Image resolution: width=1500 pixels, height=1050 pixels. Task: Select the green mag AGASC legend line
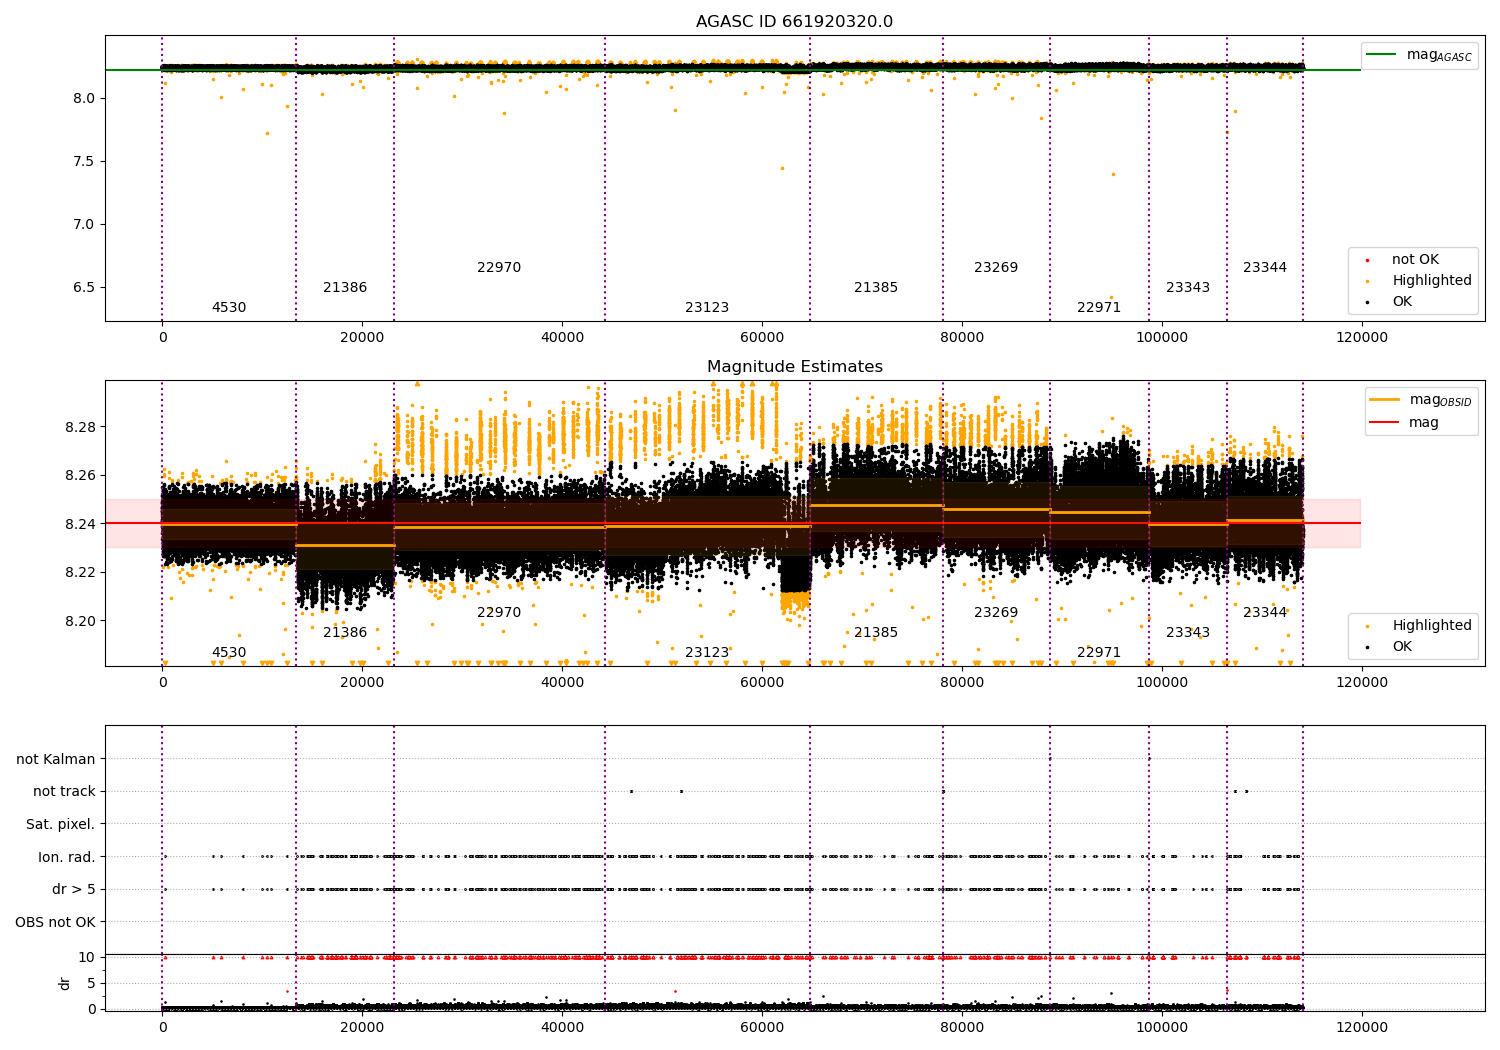coord(1383,54)
